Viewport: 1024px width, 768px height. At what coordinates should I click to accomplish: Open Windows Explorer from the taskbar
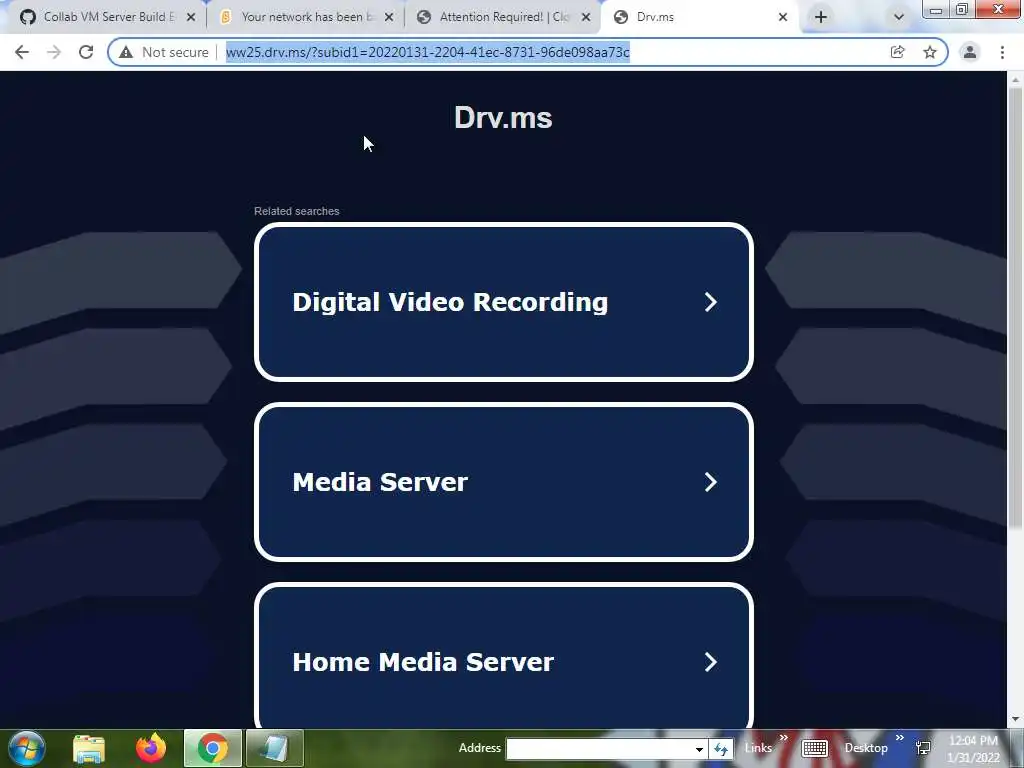(x=89, y=748)
